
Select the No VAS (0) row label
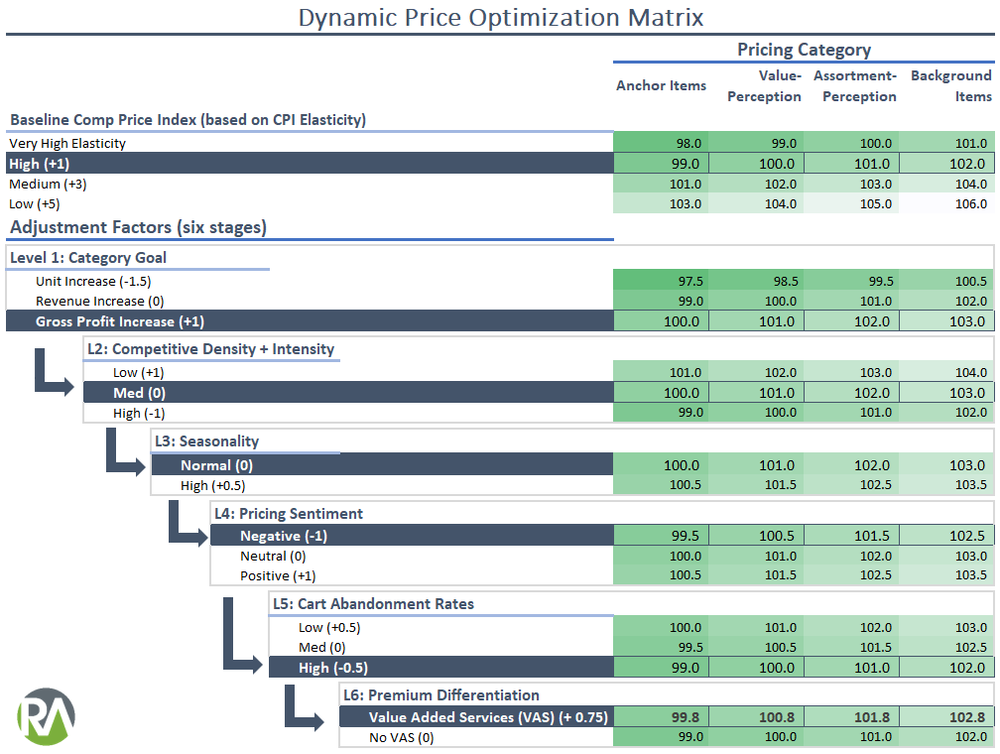[402, 738]
